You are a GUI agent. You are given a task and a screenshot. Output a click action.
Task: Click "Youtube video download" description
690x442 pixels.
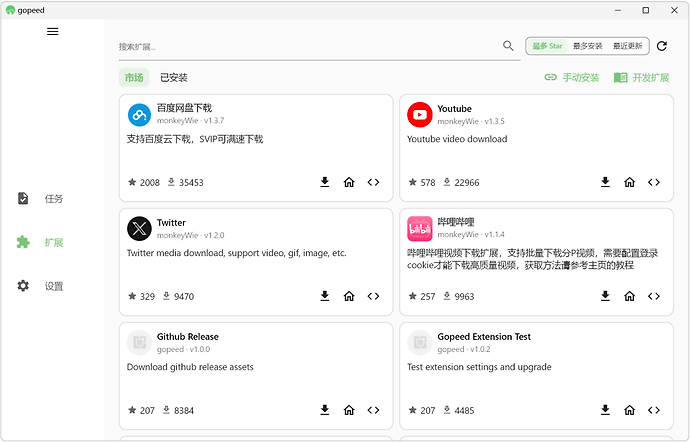[x=457, y=139]
